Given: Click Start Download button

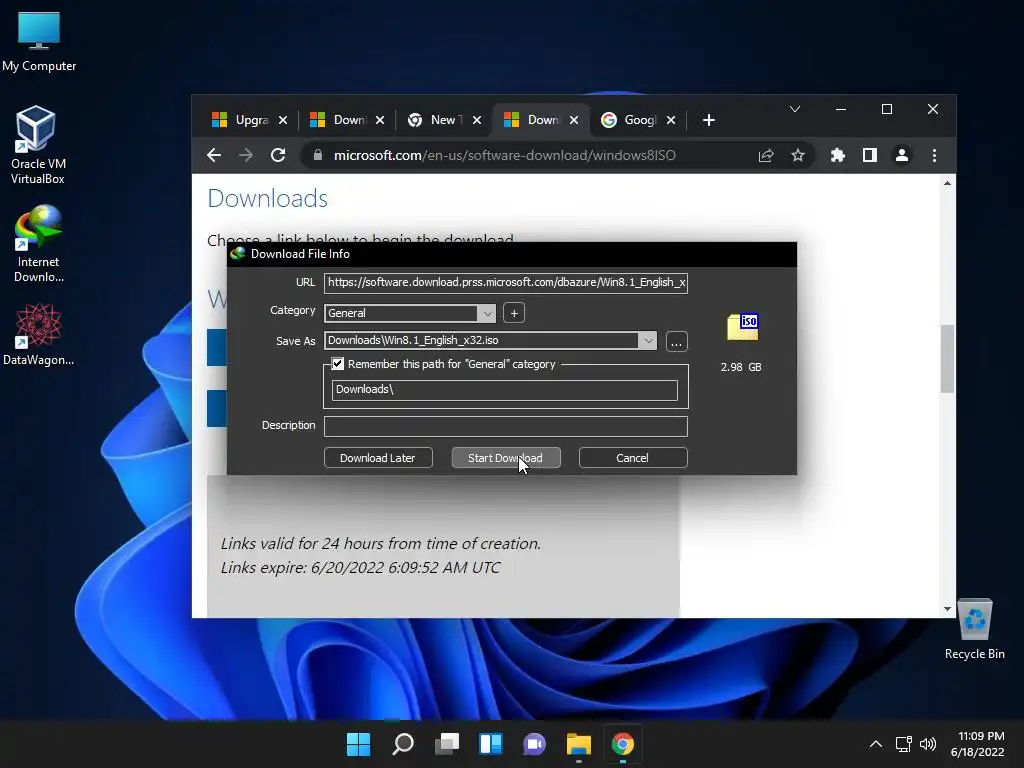Looking at the screenshot, I should (x=505, y=458).
